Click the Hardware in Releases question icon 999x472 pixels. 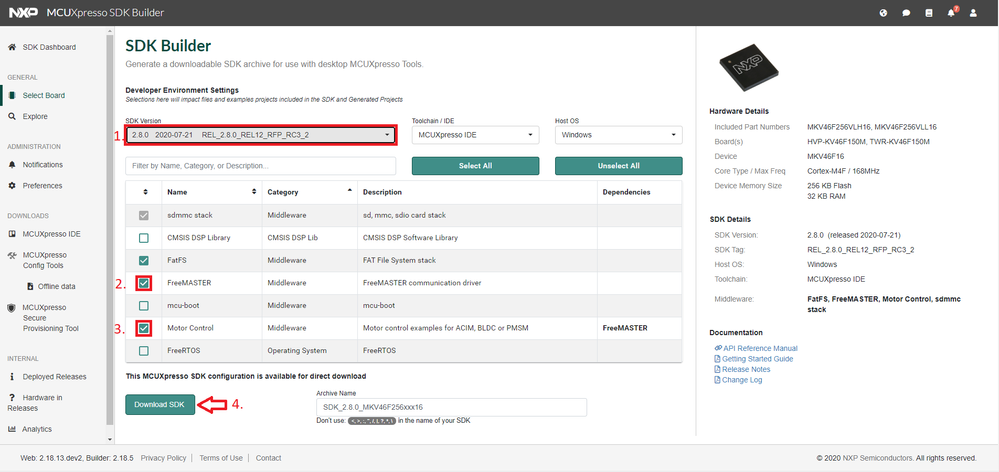click(11, 397)
